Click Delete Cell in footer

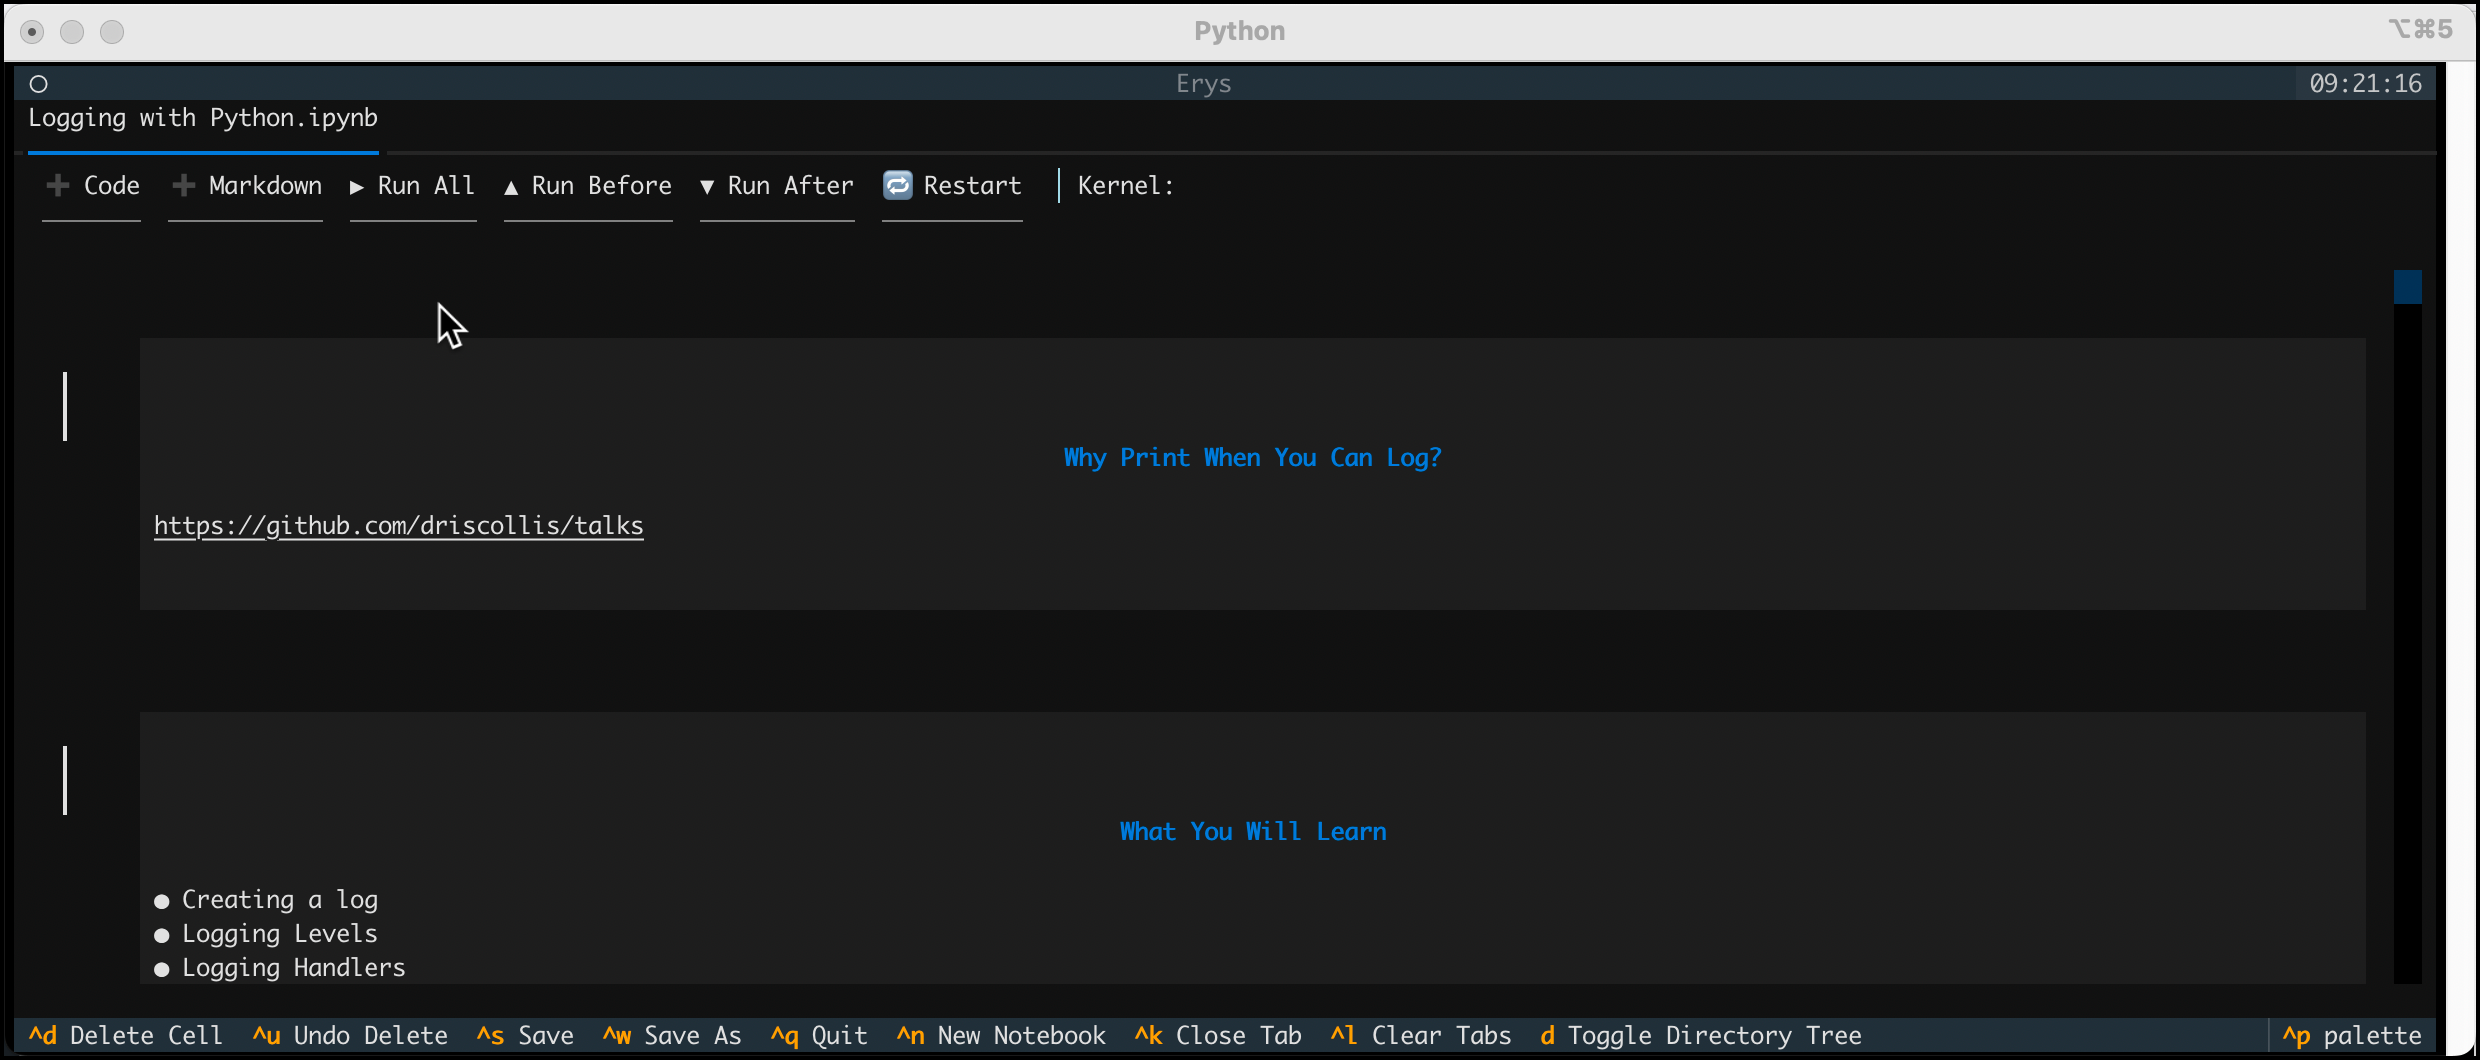point(126,1036)
